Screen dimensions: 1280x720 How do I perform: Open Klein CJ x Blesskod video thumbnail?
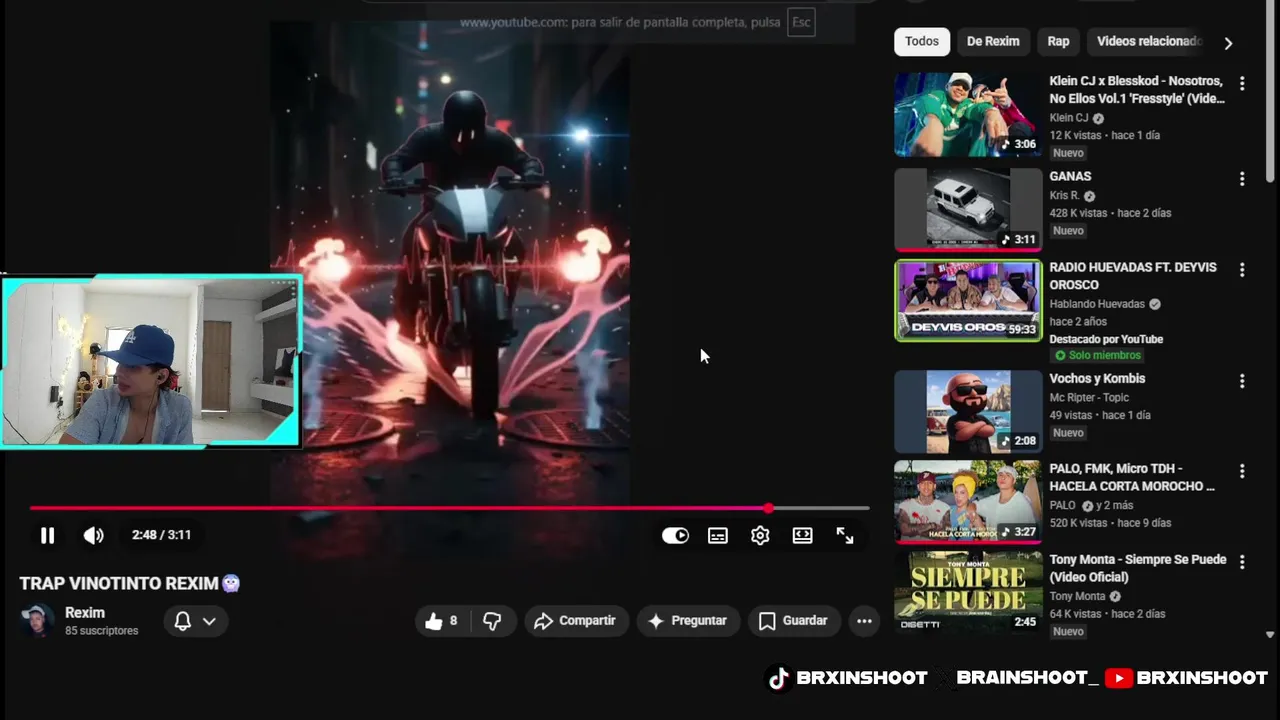[x=968, y=114]
